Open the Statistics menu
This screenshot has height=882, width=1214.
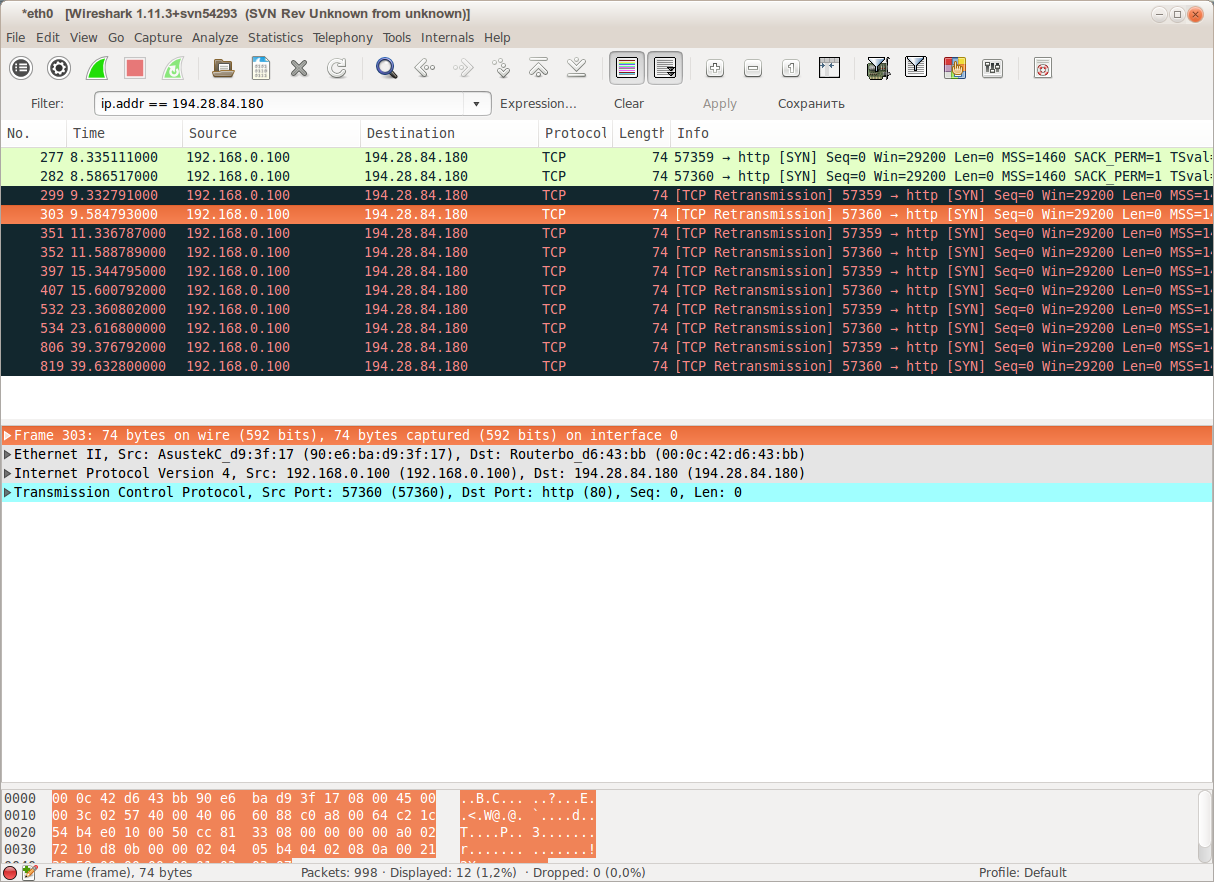tap(275, 37)
